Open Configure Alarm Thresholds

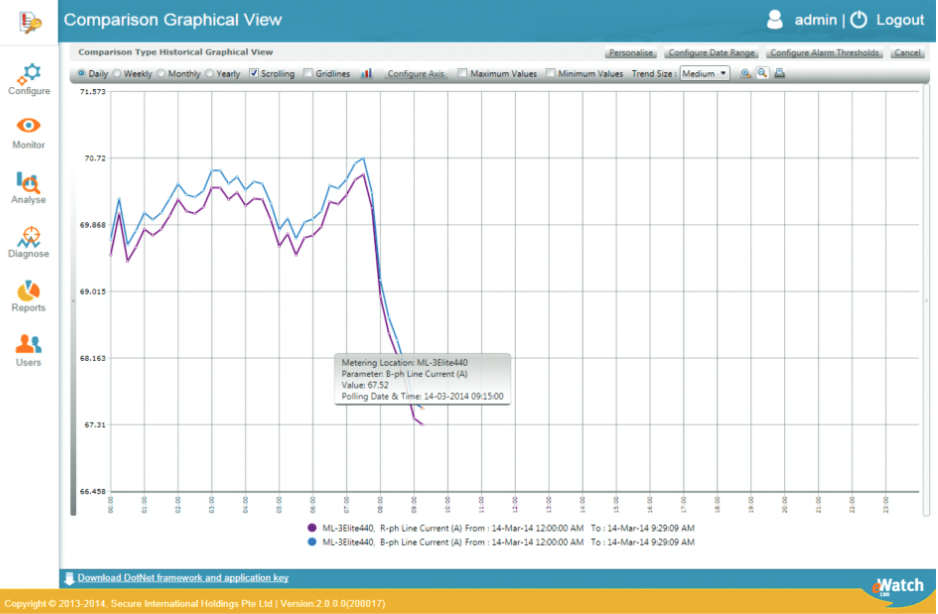[825, 53]
